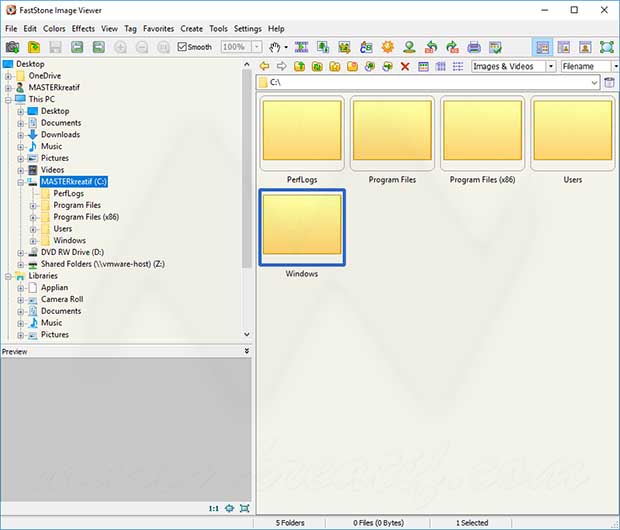Select the hand pan tool
The height and width of the screenshot is (530, 620).
click(x=274, y=47)
